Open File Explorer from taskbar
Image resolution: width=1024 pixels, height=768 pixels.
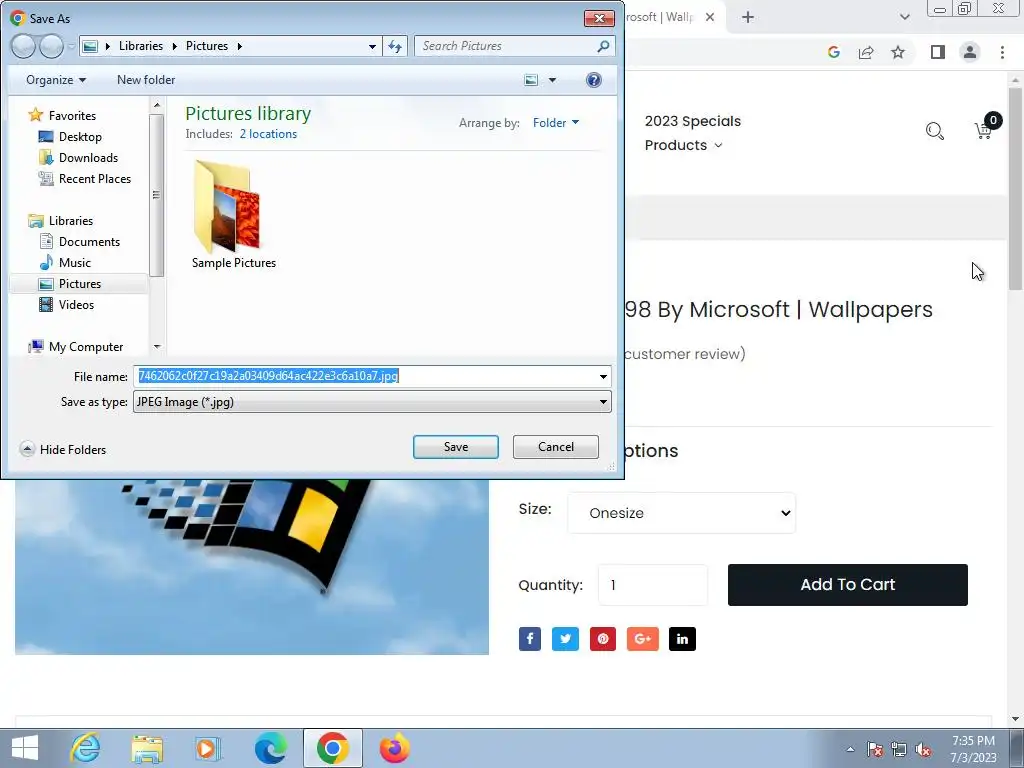147,748
